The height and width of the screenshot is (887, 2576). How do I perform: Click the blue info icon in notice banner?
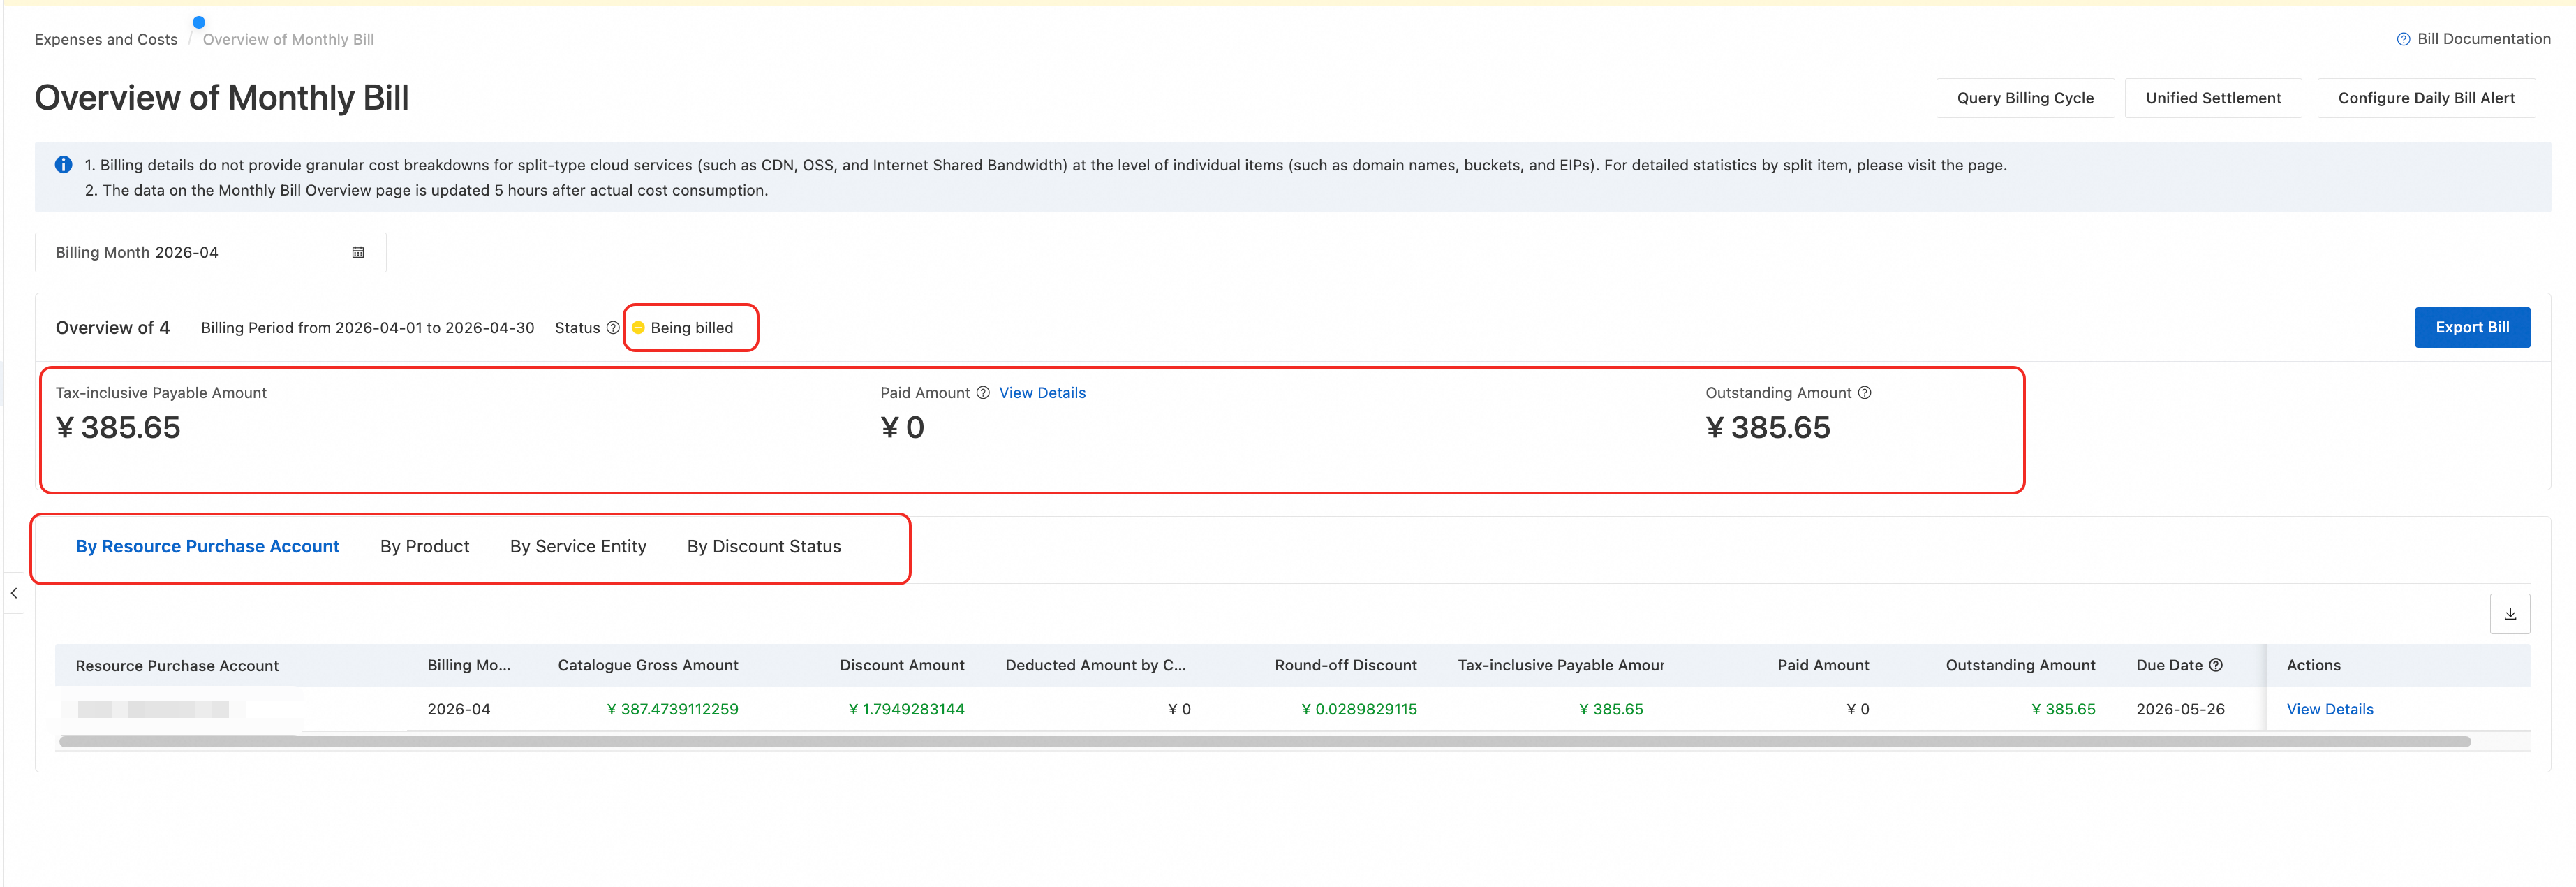[x=63, y=164]
